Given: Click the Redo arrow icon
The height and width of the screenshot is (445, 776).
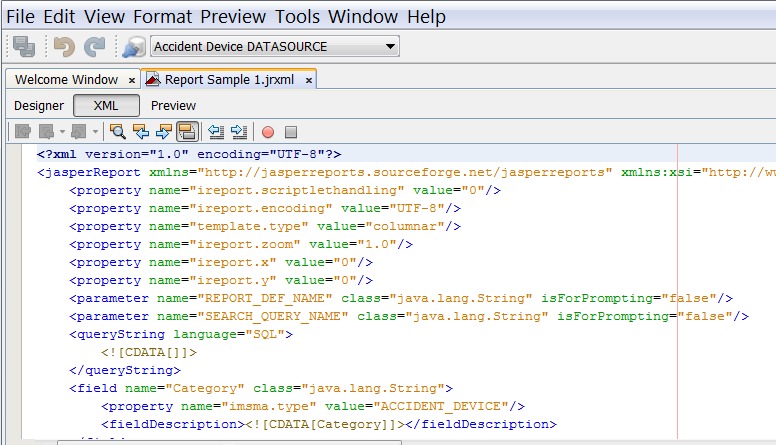Looking at the screenshot, I should [x=94, y=46].
